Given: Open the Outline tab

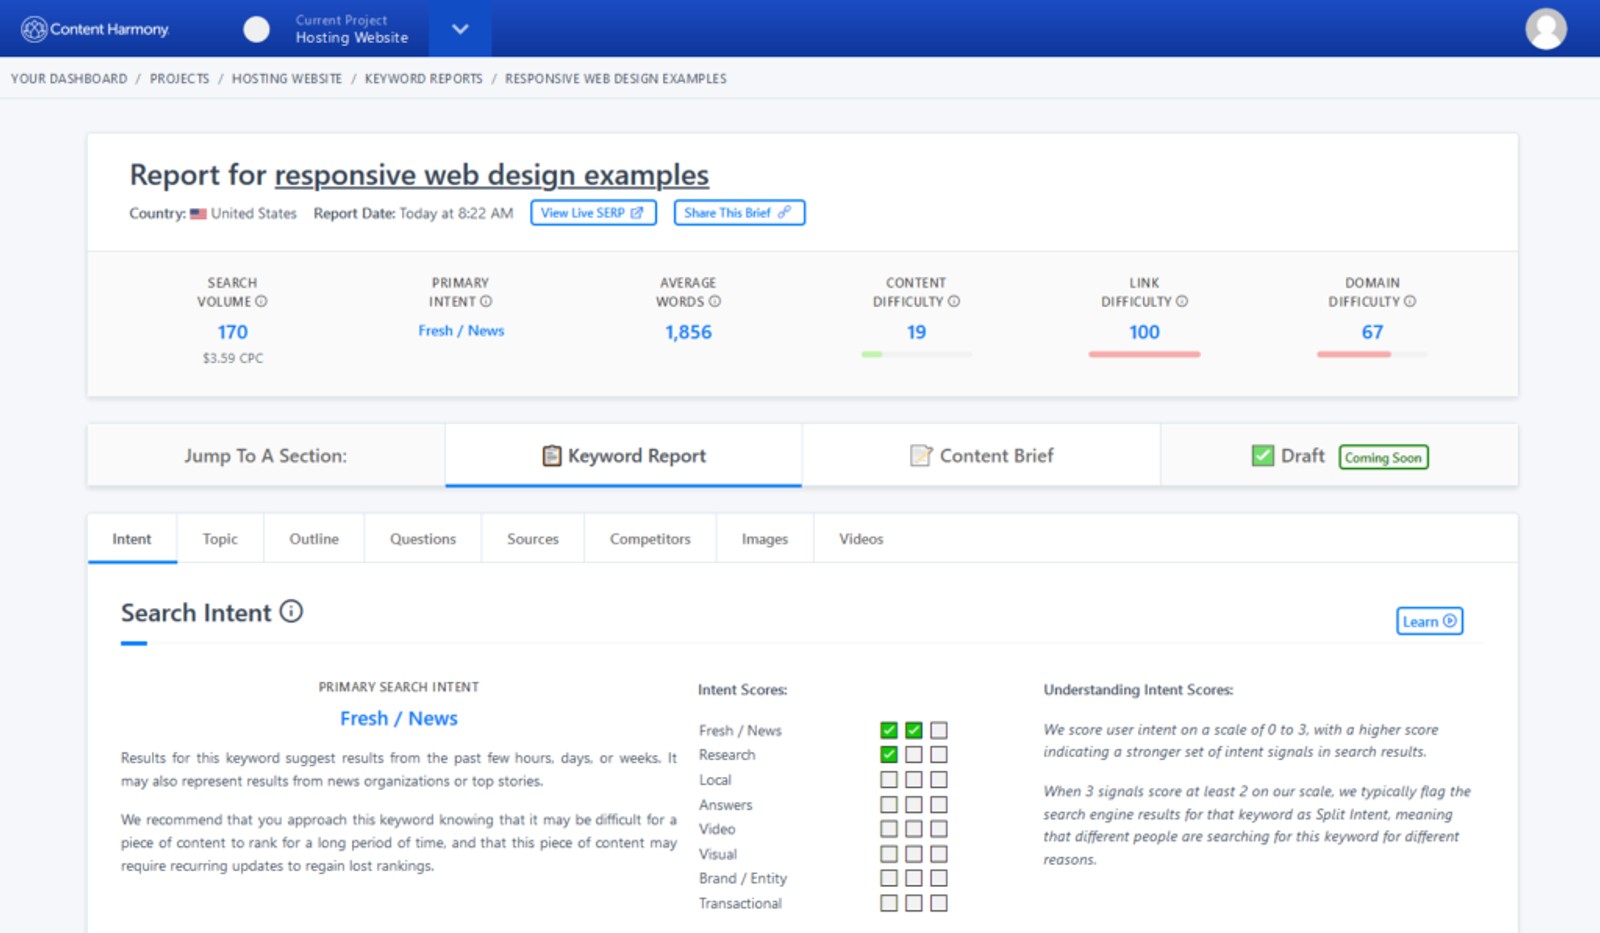Looking at the screenshot, I should click(x=314, y=539).
